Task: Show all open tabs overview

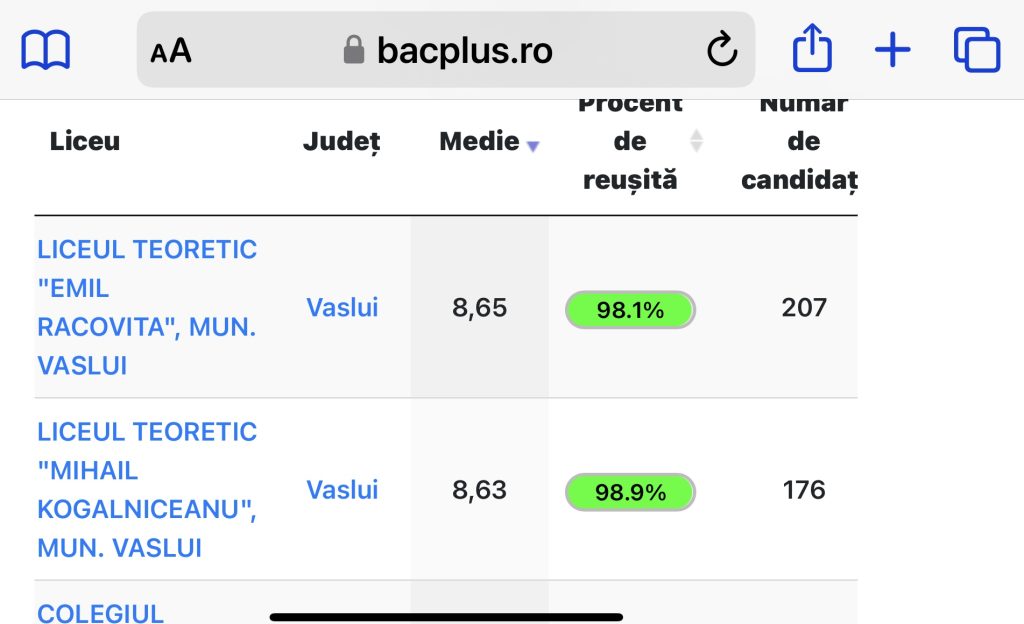Action: 976,49
